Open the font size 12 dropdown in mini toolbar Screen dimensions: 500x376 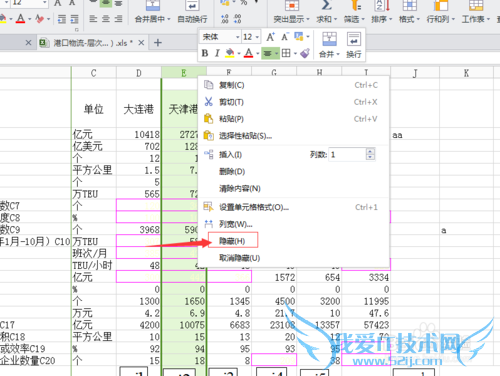click(257, 37)
